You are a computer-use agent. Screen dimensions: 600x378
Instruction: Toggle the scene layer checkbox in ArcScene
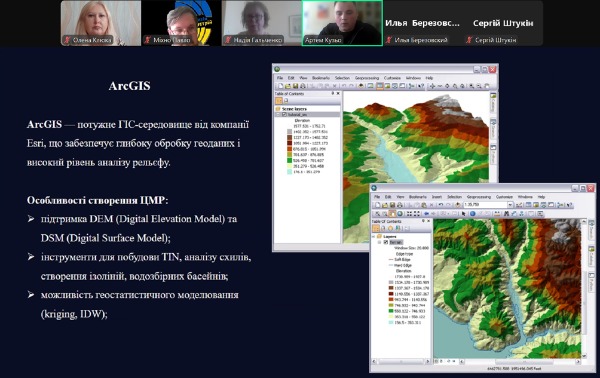pos(284,115)
